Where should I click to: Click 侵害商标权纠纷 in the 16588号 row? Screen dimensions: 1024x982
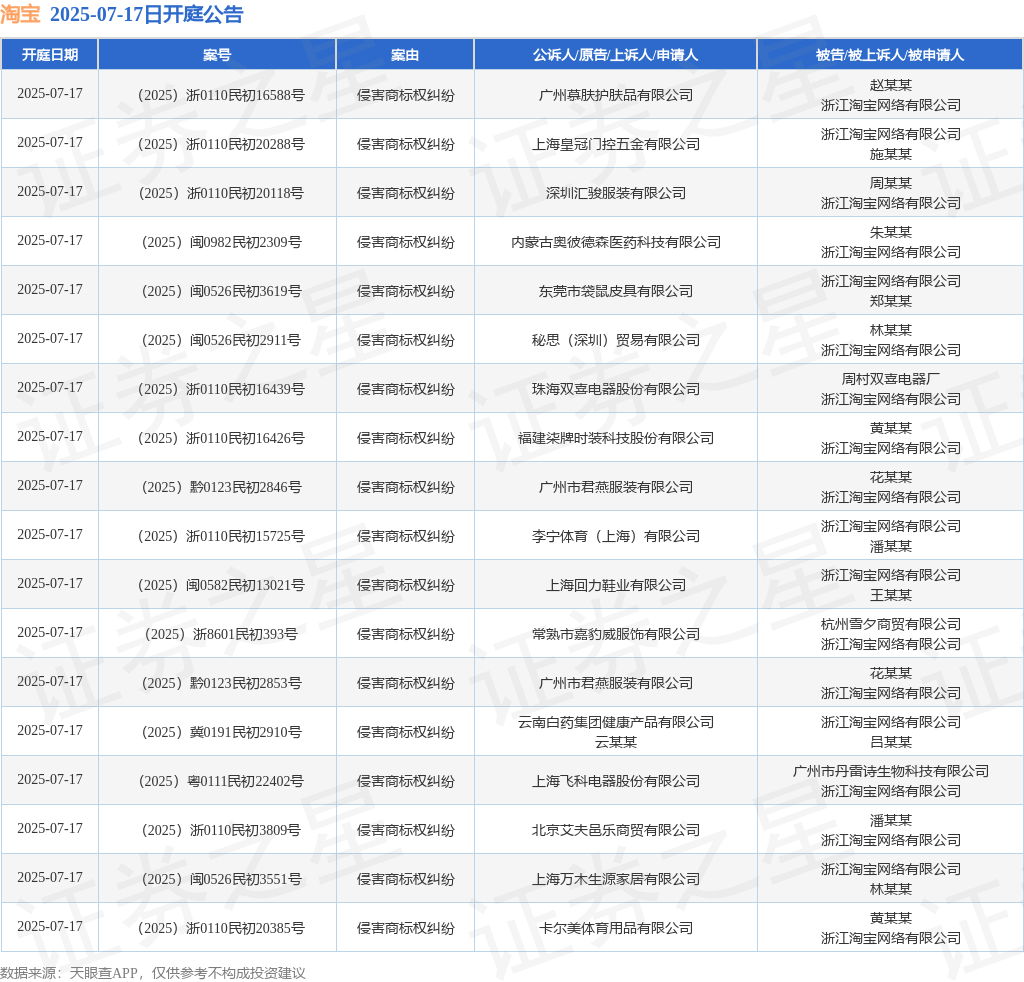pyautogui.click(x=405, y=95)
